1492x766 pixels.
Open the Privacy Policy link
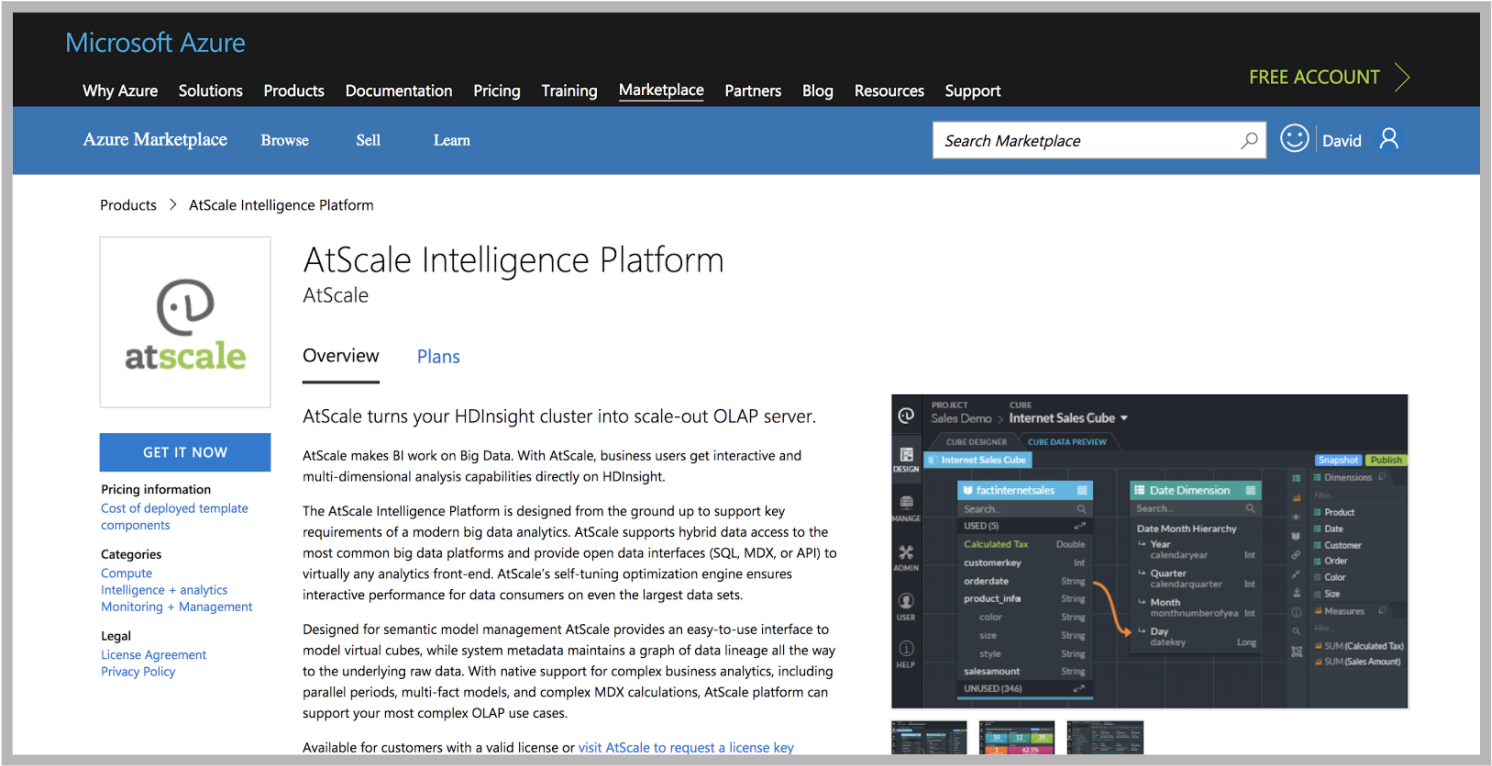(138, 672)
